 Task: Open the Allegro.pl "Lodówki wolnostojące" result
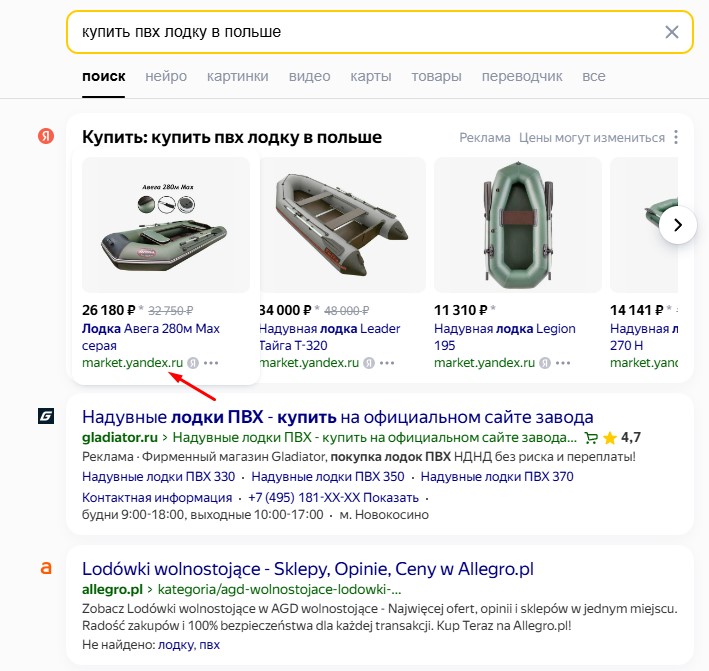click(x=308, y=568)
